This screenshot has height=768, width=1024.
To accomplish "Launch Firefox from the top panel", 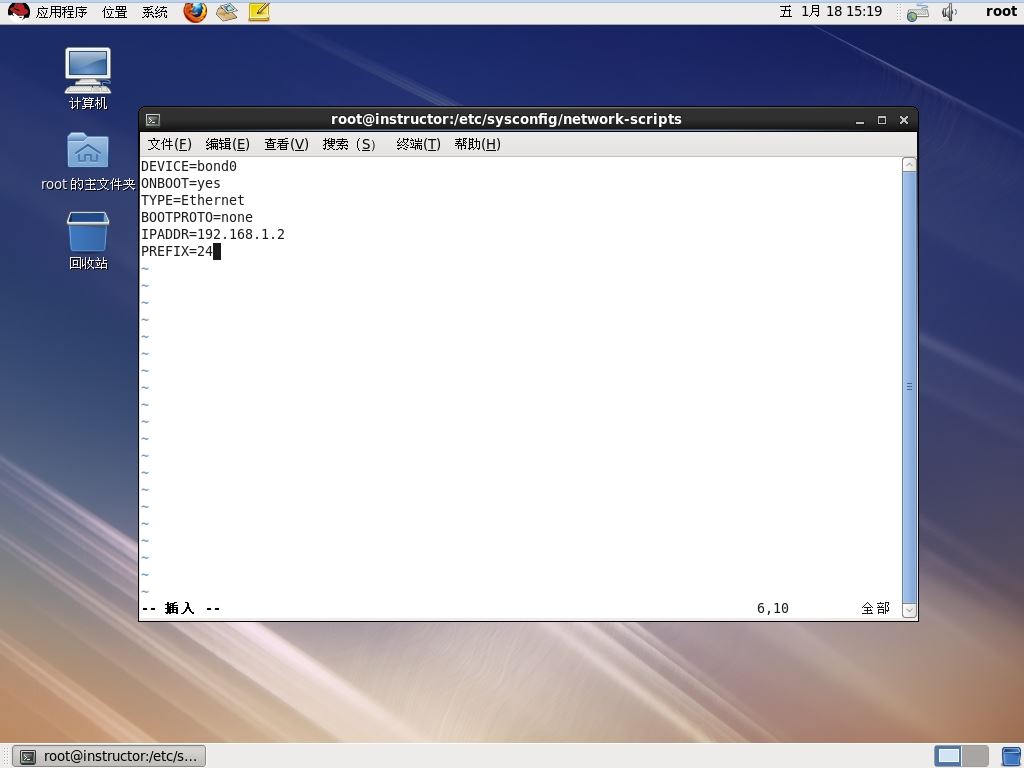I will tap(195, 12).
